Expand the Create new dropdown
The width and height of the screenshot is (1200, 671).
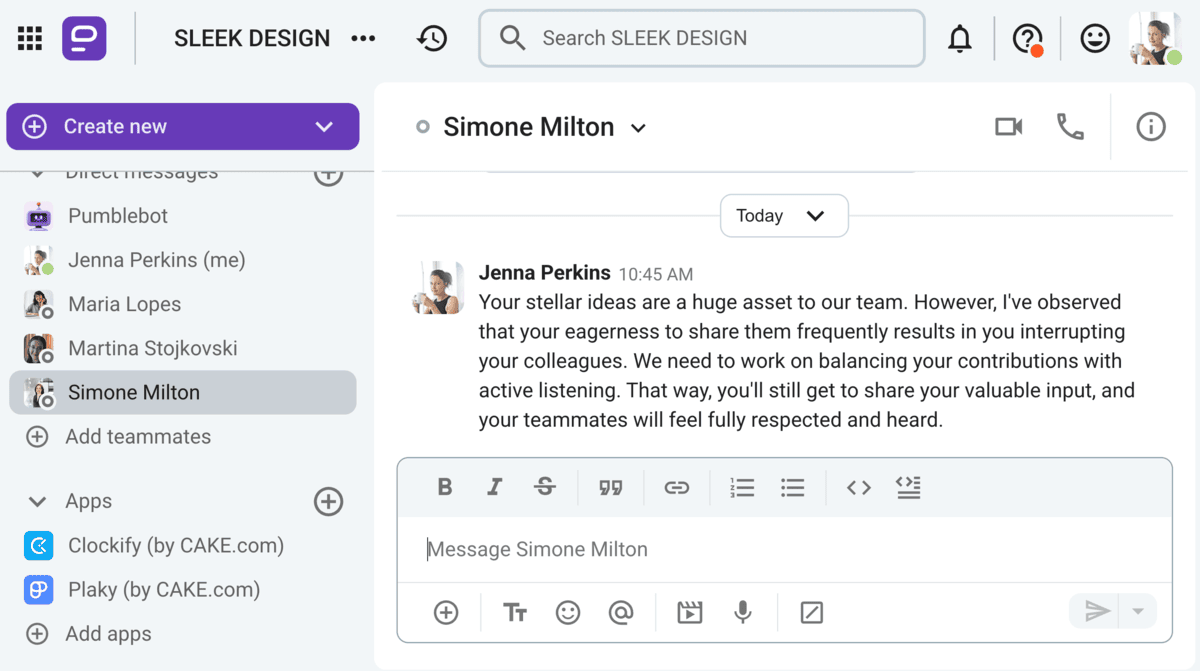click(x=323, y=127)
